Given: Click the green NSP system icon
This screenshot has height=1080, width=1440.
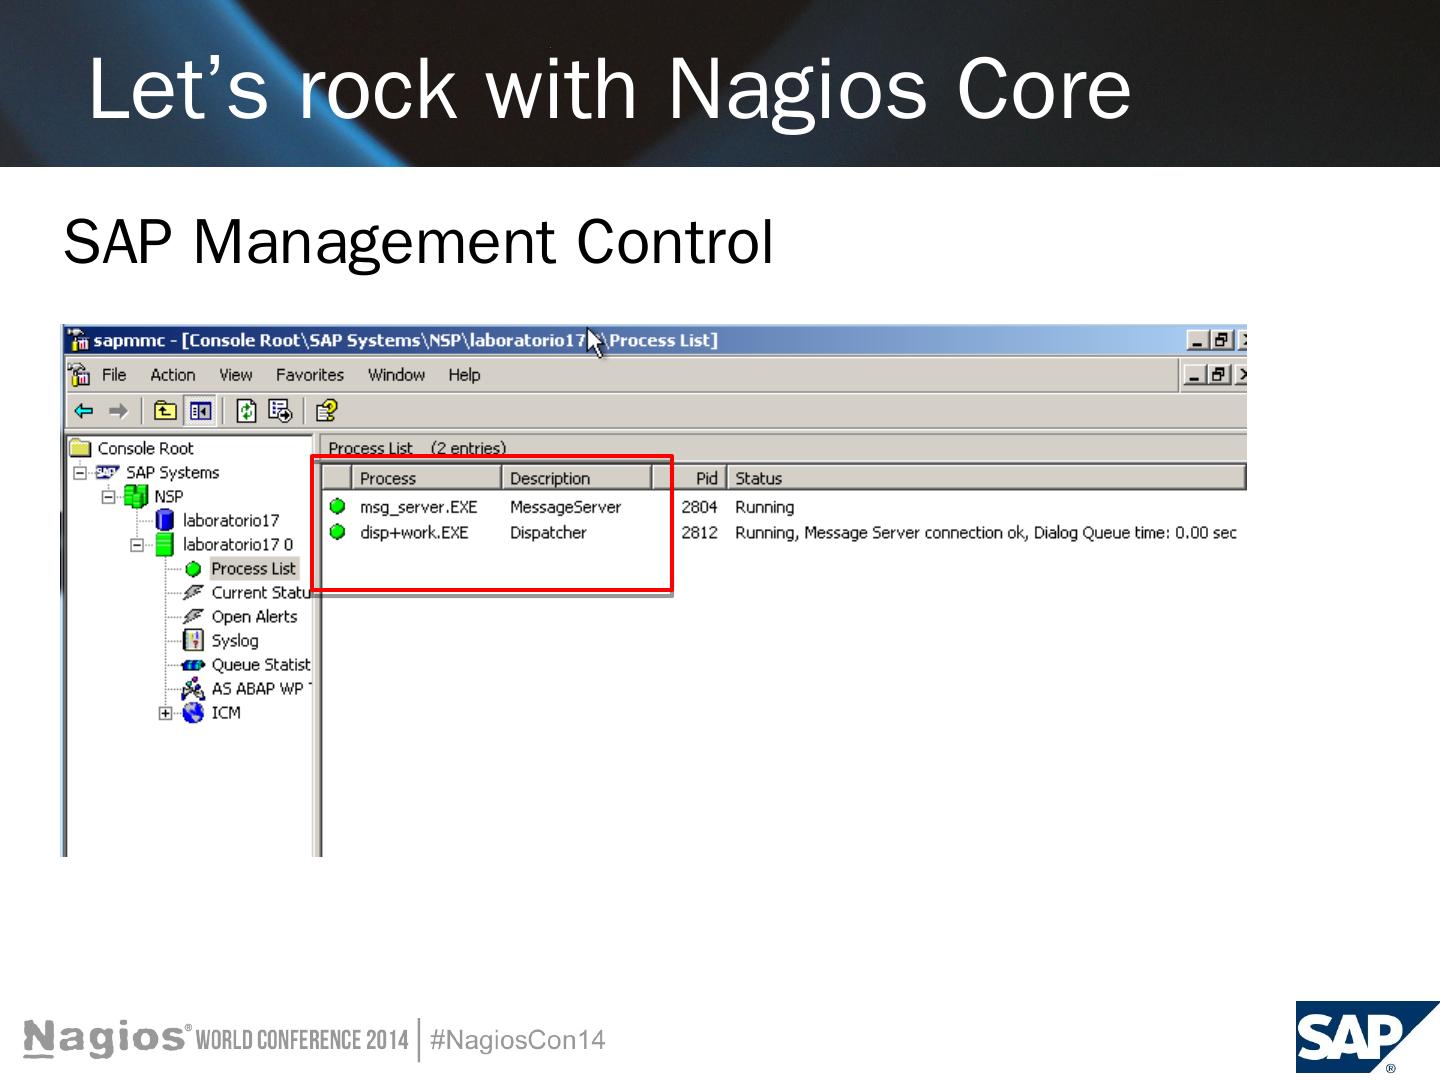Looking at the screenshot, I should click(136, 496).
